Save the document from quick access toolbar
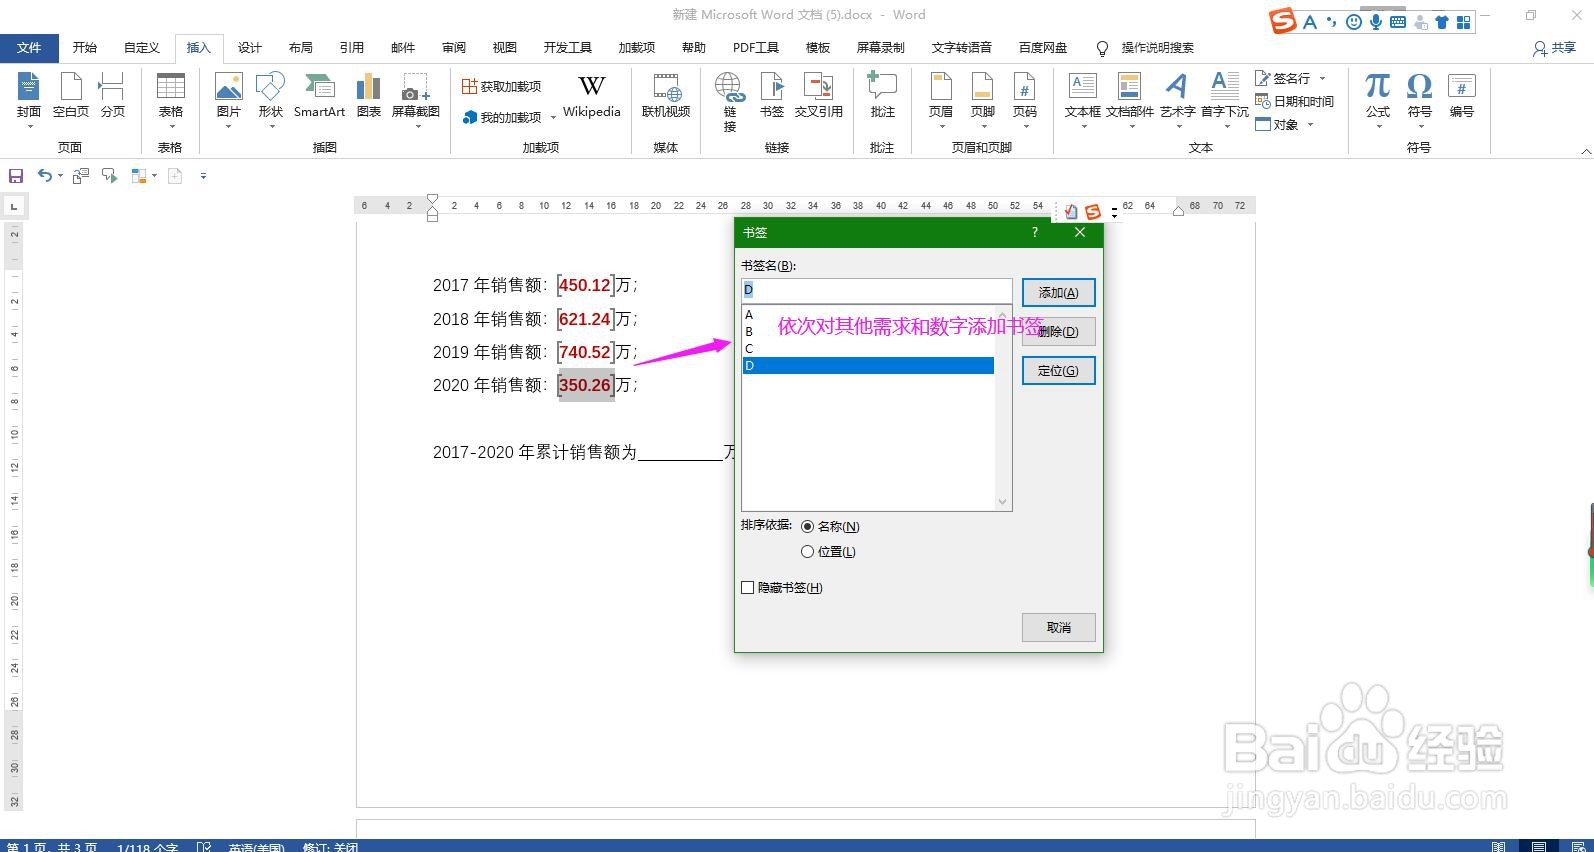Viewport: 1594px width, 852px height. click(x=16, y=176)
